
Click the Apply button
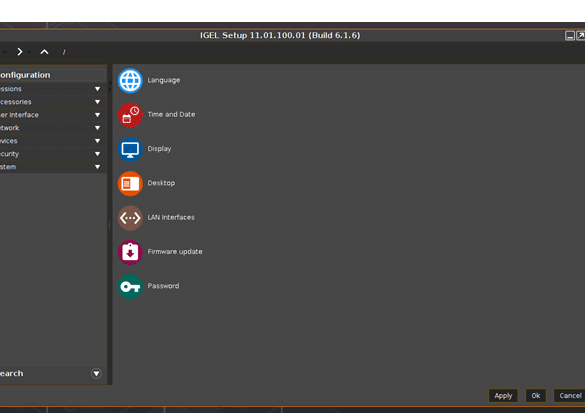pyautogui.click(x=503, y=396)
